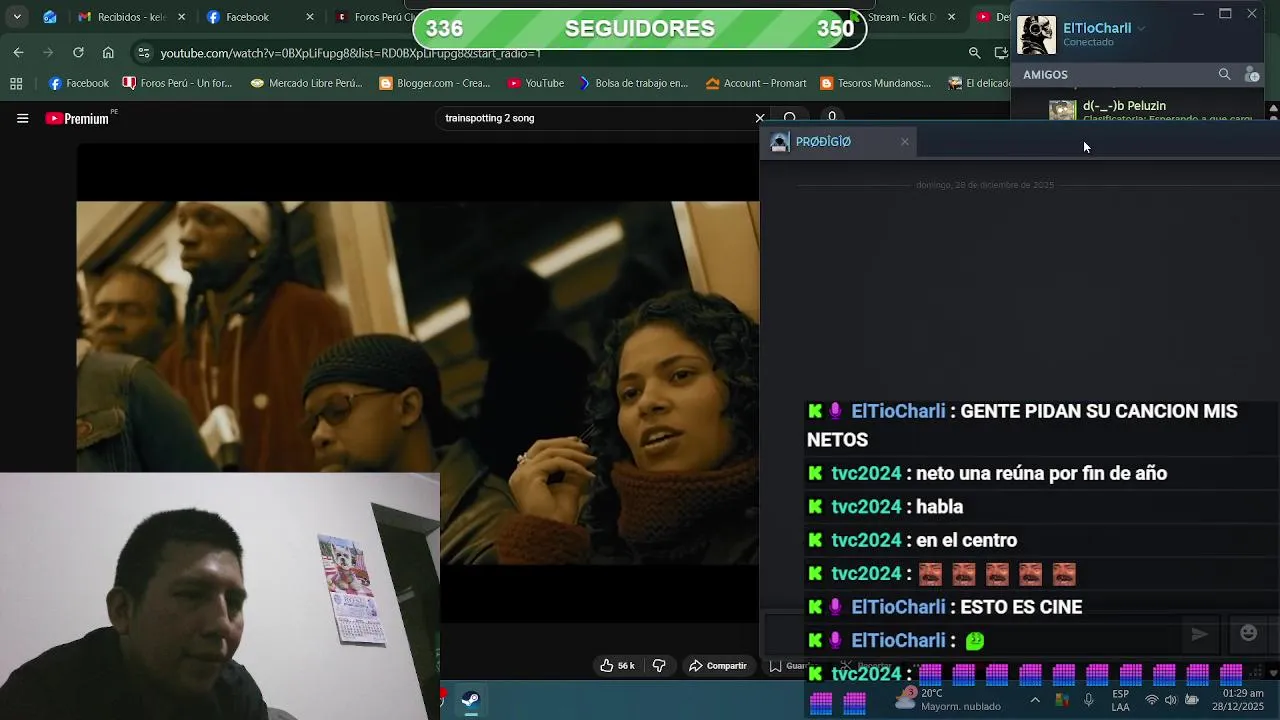1280x720 pixels.
Task: Go forward in browser history
Action: (x=48, y=52)
